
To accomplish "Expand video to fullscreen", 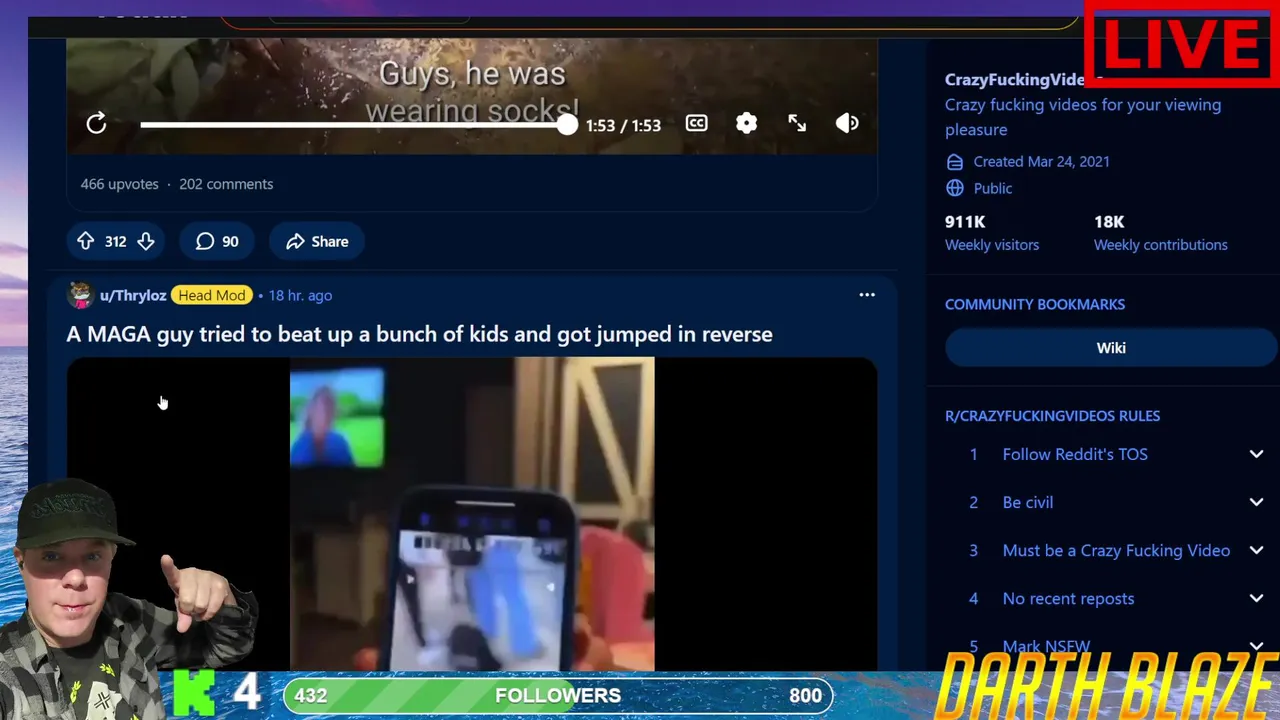I will (x=797, y=123).
